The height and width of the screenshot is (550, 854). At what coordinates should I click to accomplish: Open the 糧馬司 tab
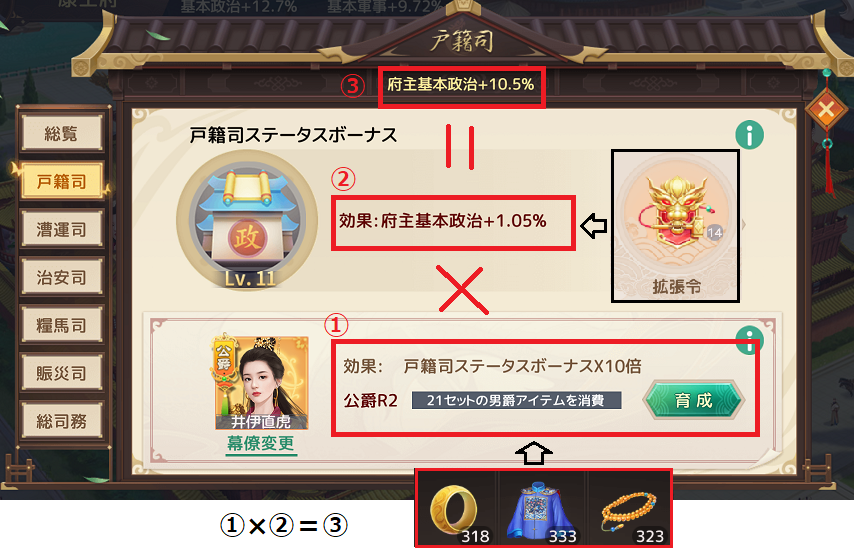[x=62, y=325]
